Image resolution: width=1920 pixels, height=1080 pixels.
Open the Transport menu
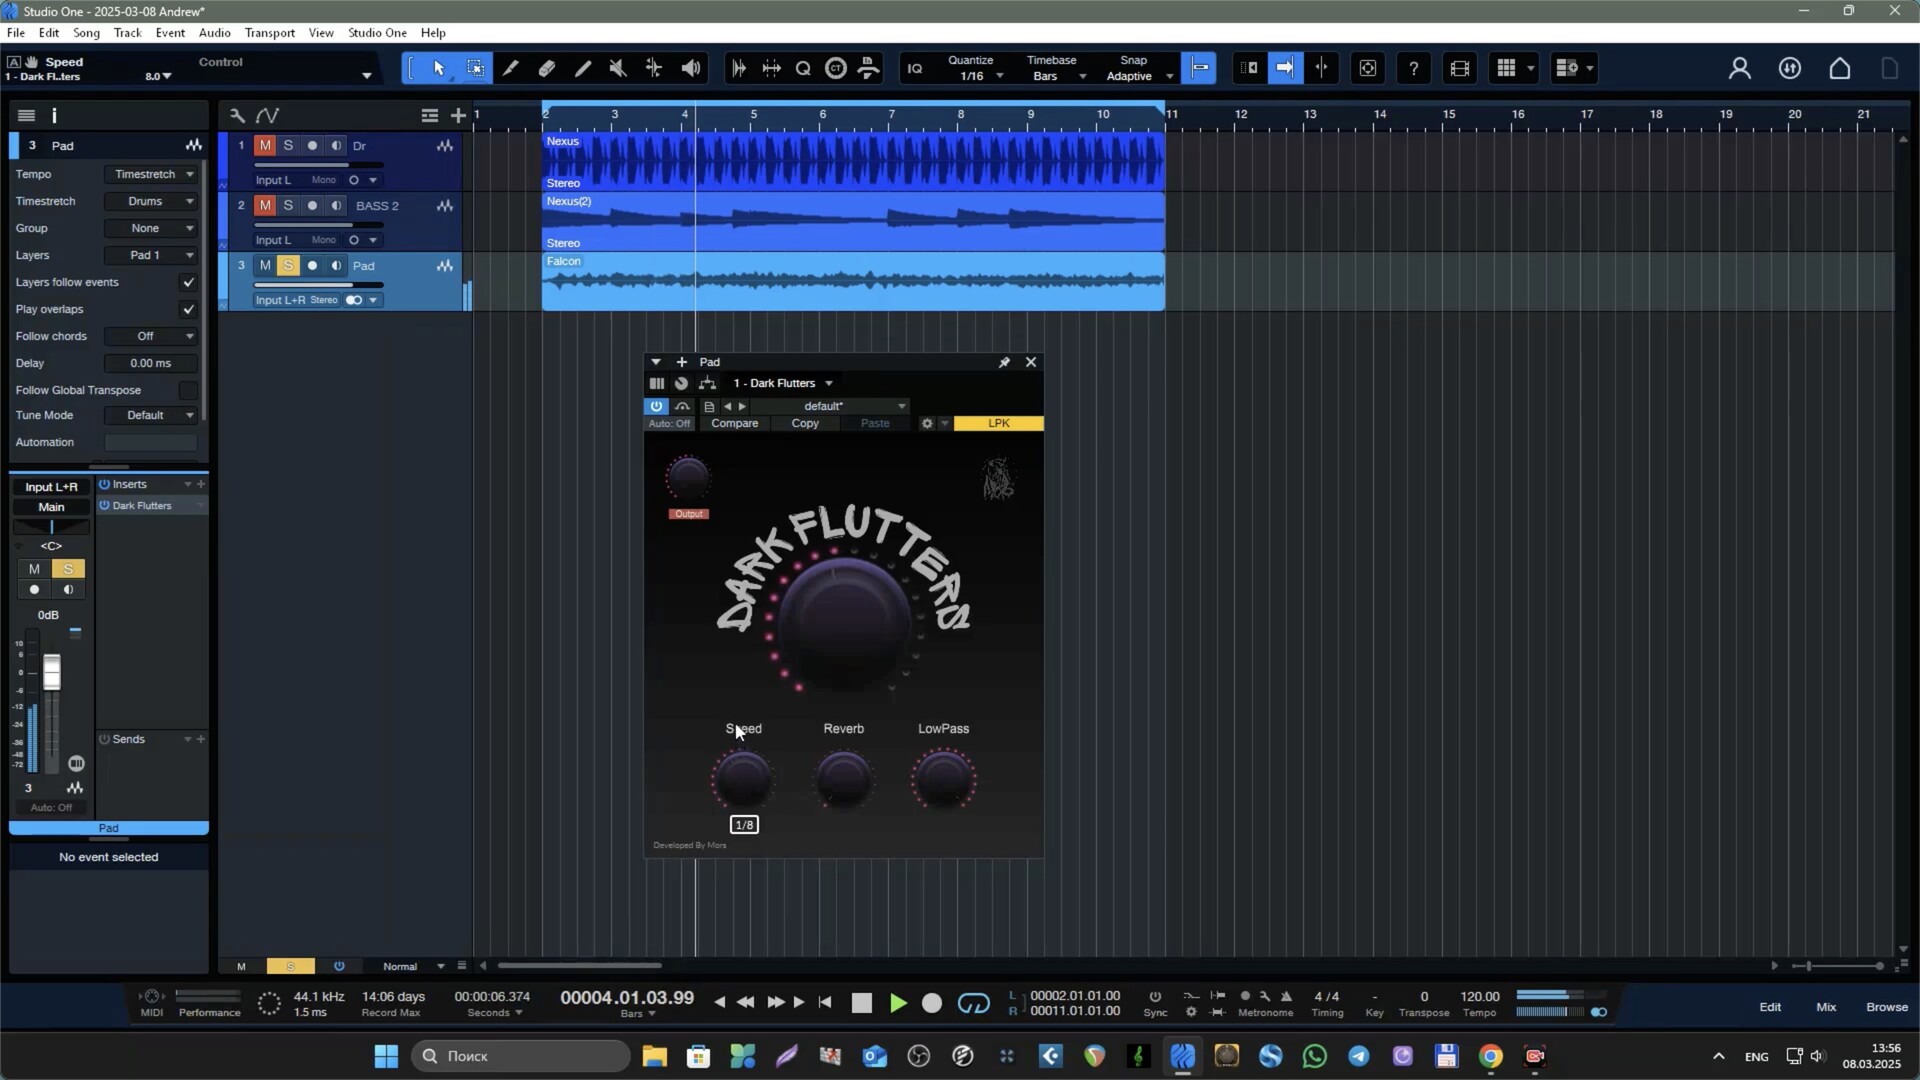[270, 33]
